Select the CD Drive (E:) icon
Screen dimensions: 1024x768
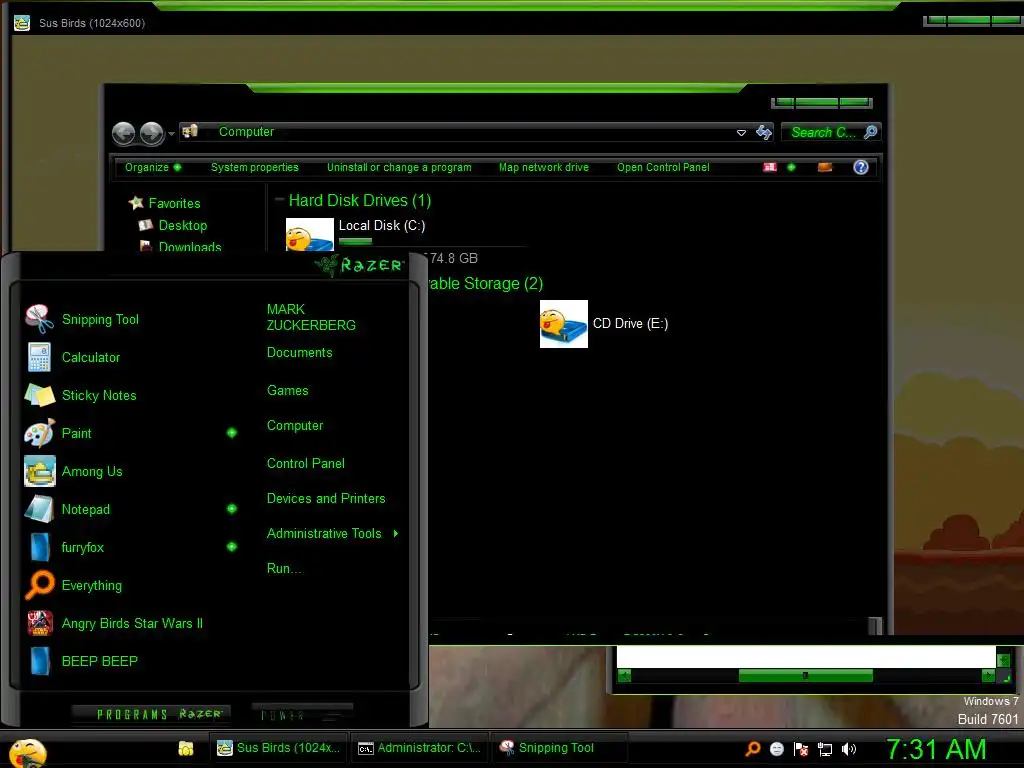(x=564, y=324)
